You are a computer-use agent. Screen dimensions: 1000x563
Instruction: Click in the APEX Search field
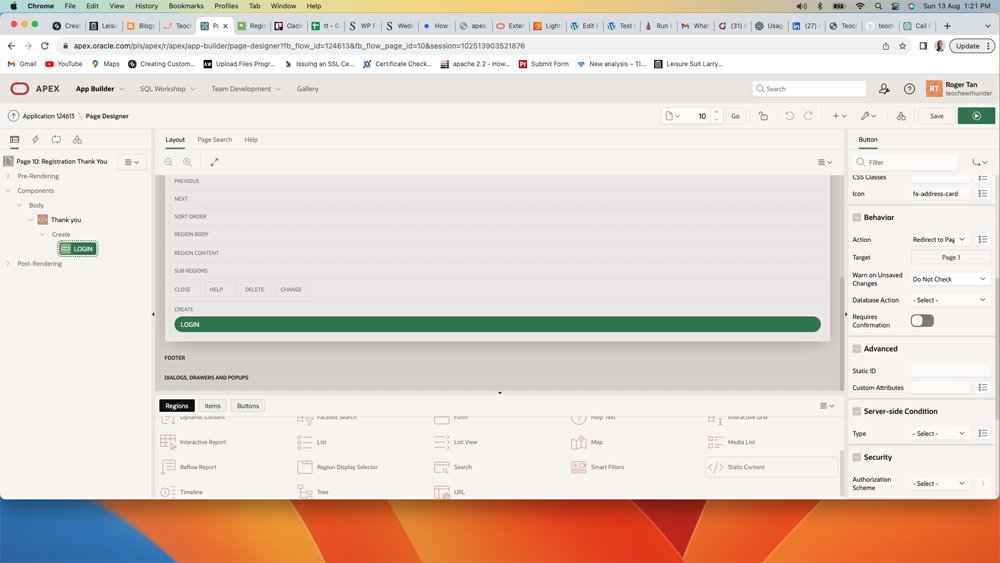(x=809, y=89)
